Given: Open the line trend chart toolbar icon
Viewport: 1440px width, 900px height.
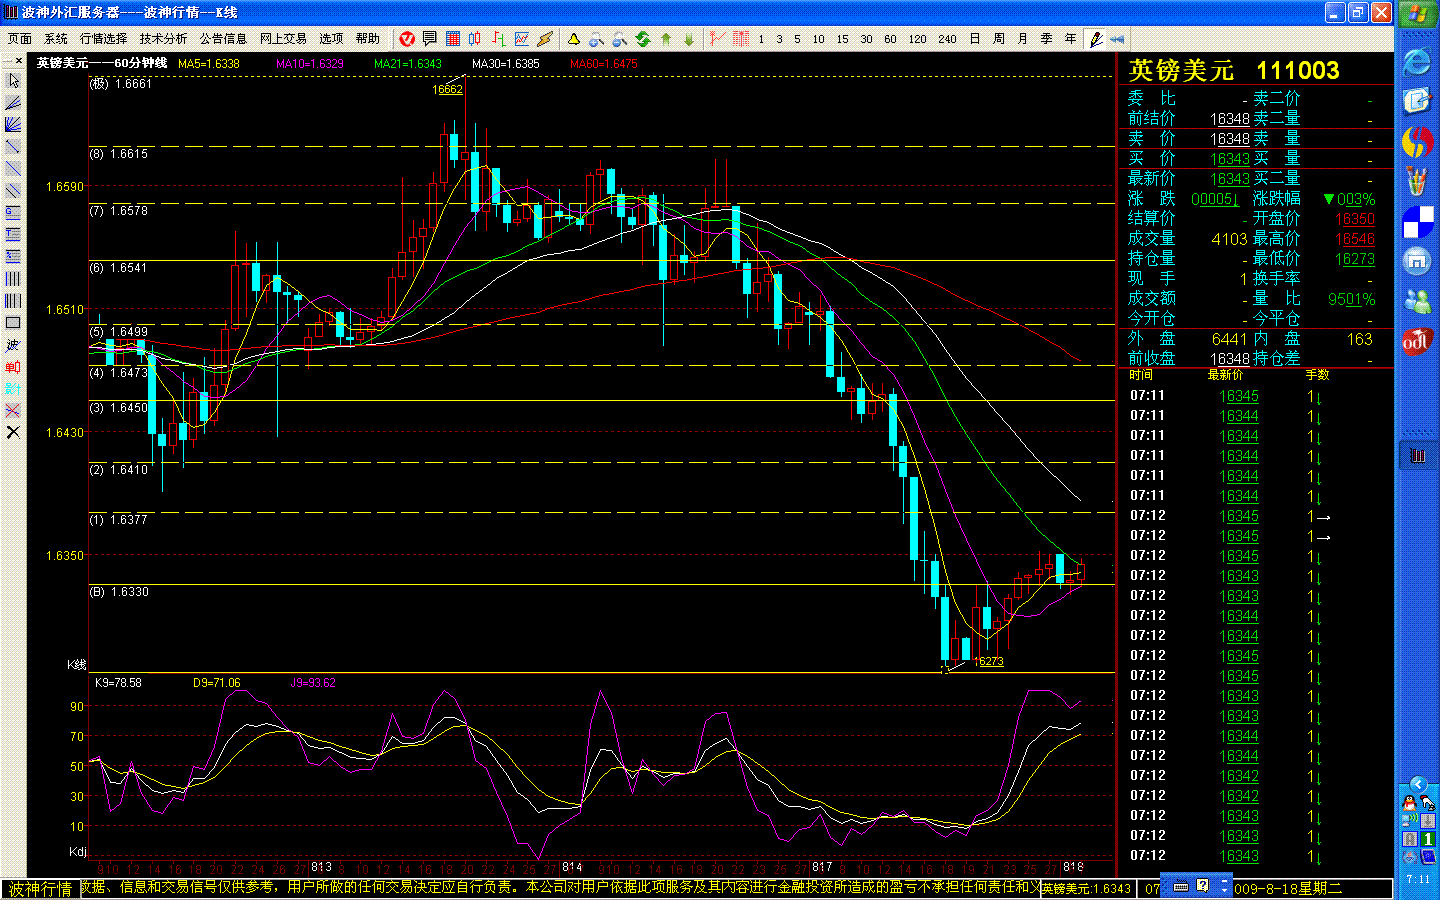Looking at the screenshot, I should pos(521,39).
